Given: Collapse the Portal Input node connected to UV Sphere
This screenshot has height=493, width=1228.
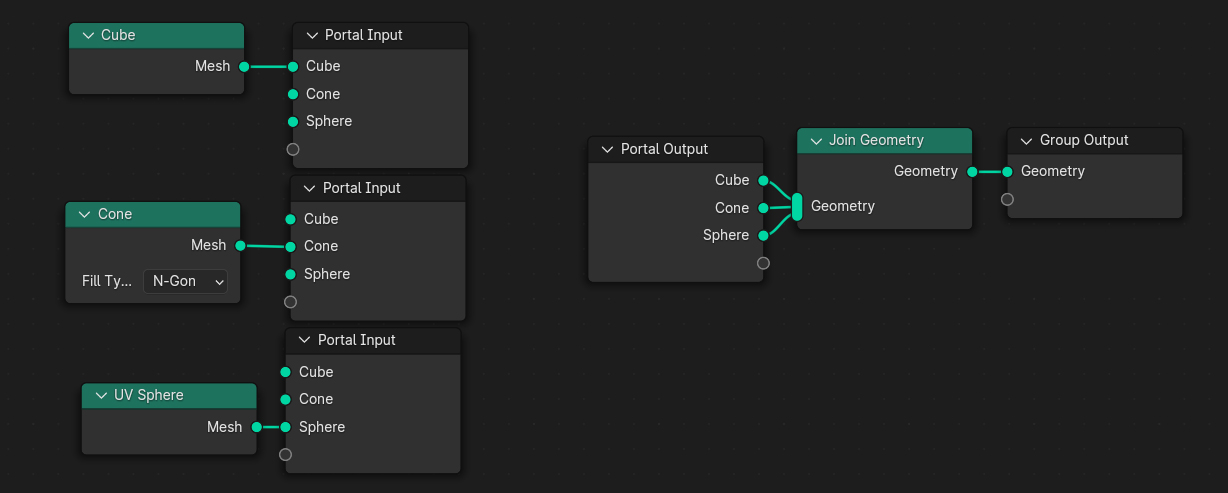Looking at the screenshot, I should [304, 340].
